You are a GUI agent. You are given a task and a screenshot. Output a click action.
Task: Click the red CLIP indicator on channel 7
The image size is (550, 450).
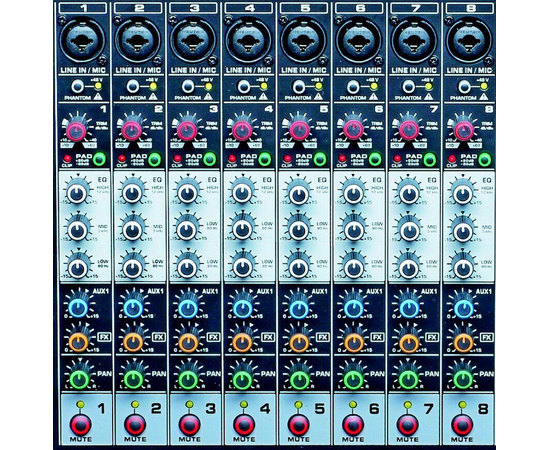[x=397, y=158]
